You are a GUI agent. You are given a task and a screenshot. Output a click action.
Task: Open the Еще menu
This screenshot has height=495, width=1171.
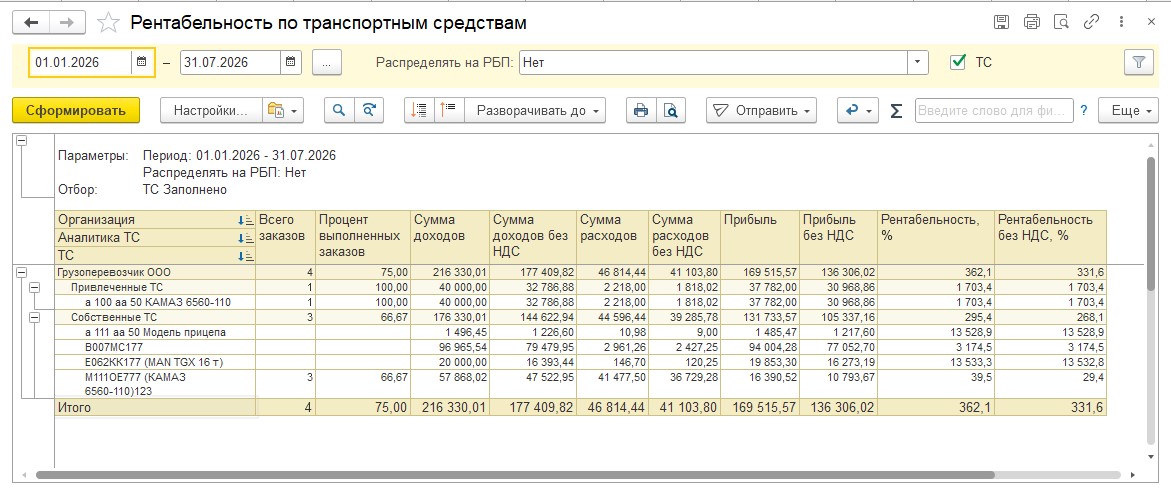coord(1130,110)
